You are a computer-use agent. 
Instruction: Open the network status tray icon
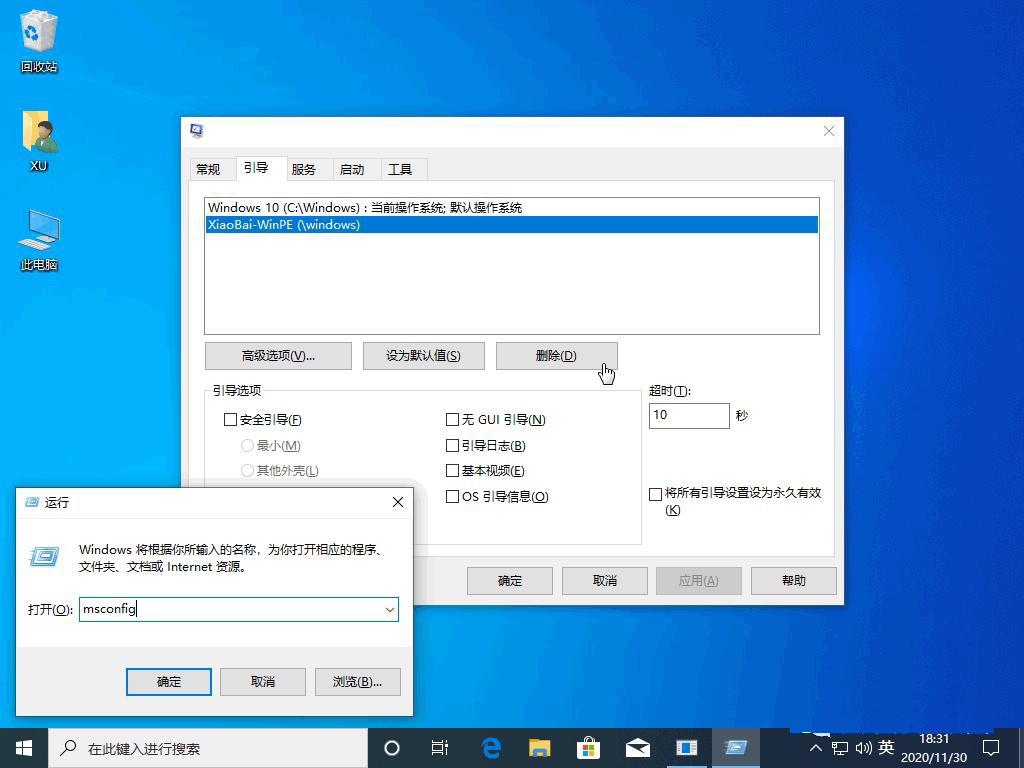(840, 748)
